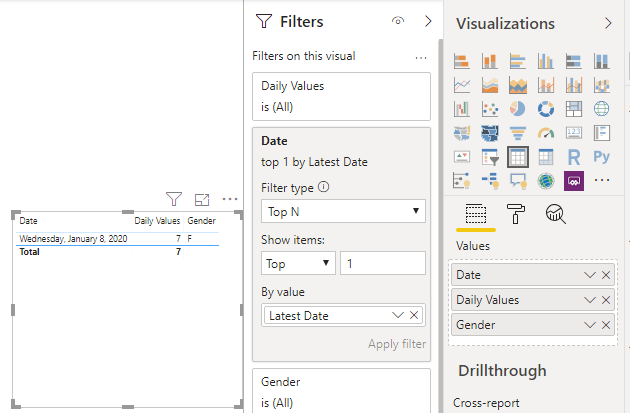This screenshot has width=630, height=413.
Task: Open the Format paint roller tab
Action: [x=516, y=213]
